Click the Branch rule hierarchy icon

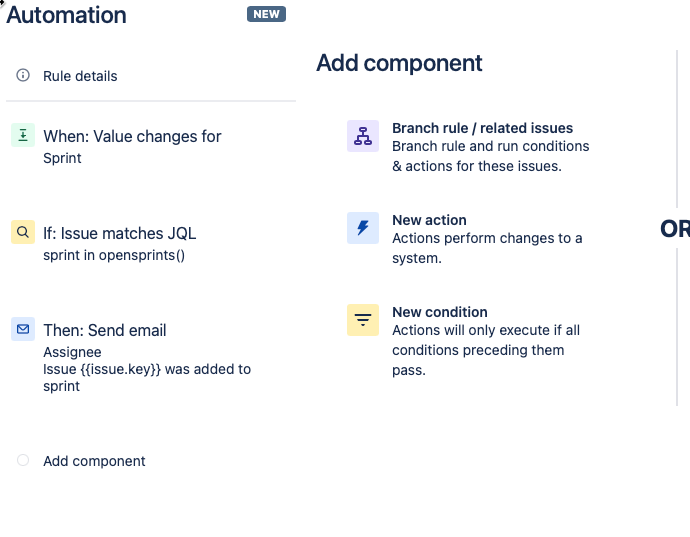(x=363, y=136)
